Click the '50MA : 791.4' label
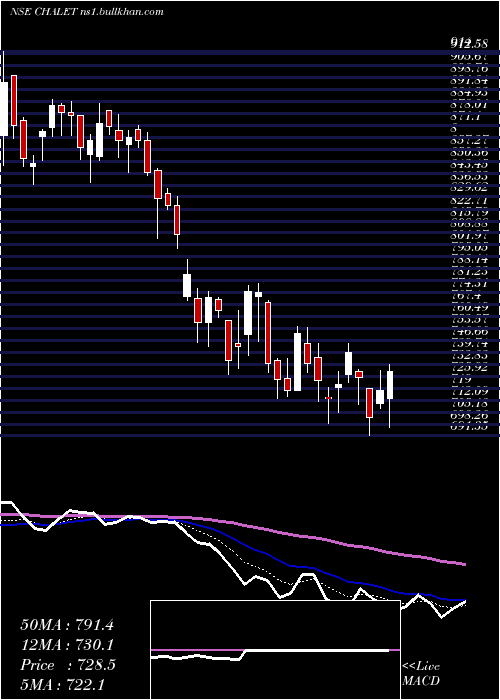Viewport: 500px width, 700px height. 67,625
